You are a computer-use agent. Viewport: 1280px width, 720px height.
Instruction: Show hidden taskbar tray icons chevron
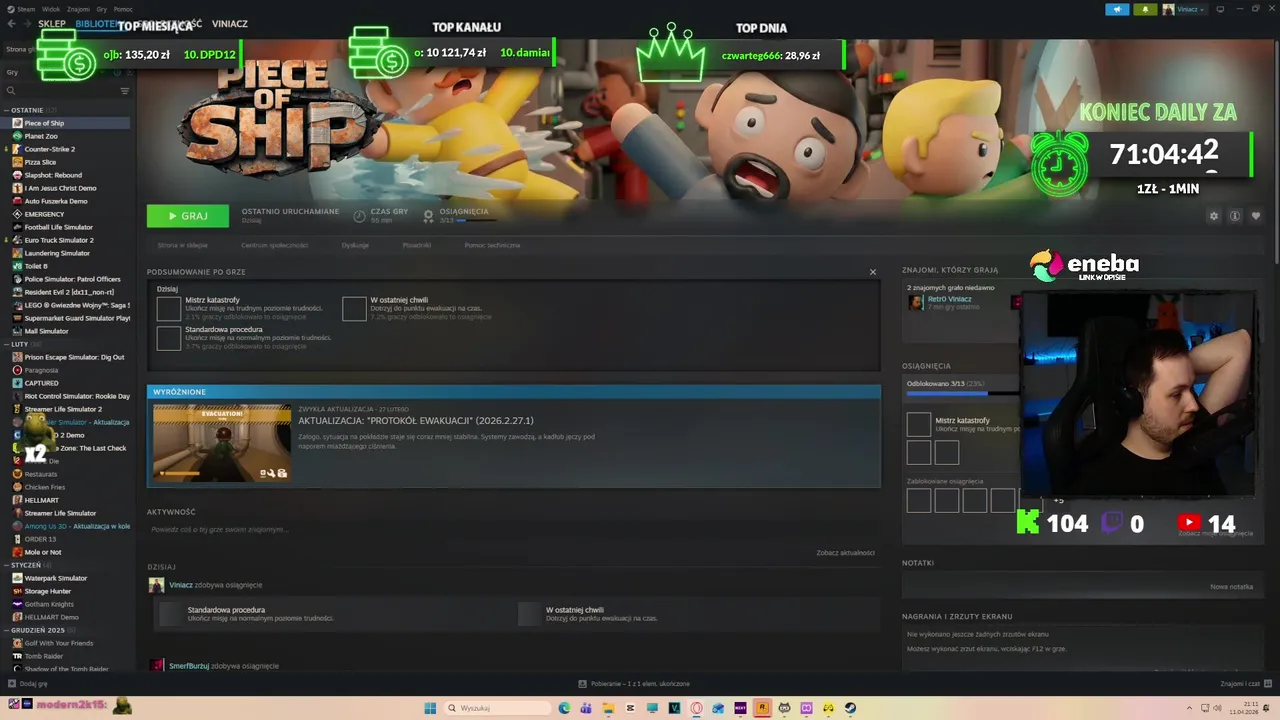click(x=1189, y=708)
